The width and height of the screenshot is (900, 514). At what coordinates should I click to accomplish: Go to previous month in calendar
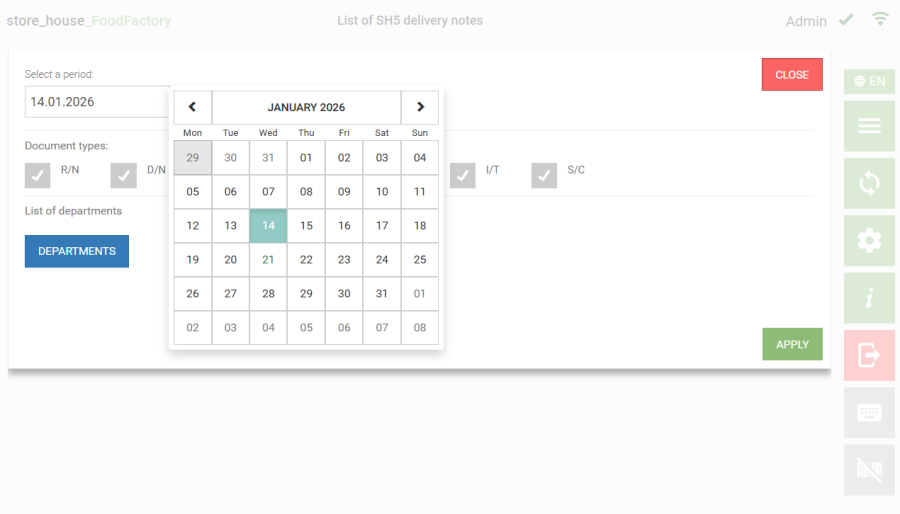193,107
